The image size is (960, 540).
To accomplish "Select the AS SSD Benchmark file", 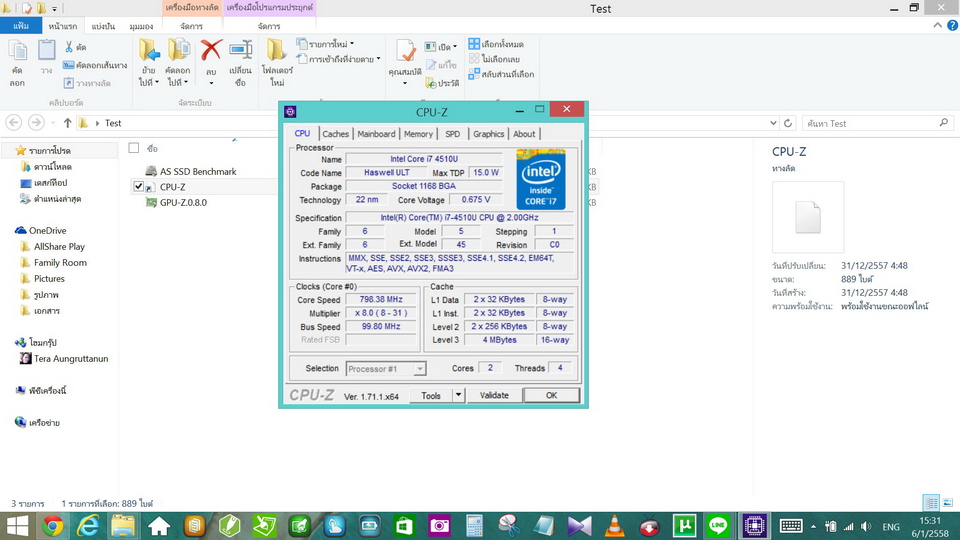I will 191,171.
